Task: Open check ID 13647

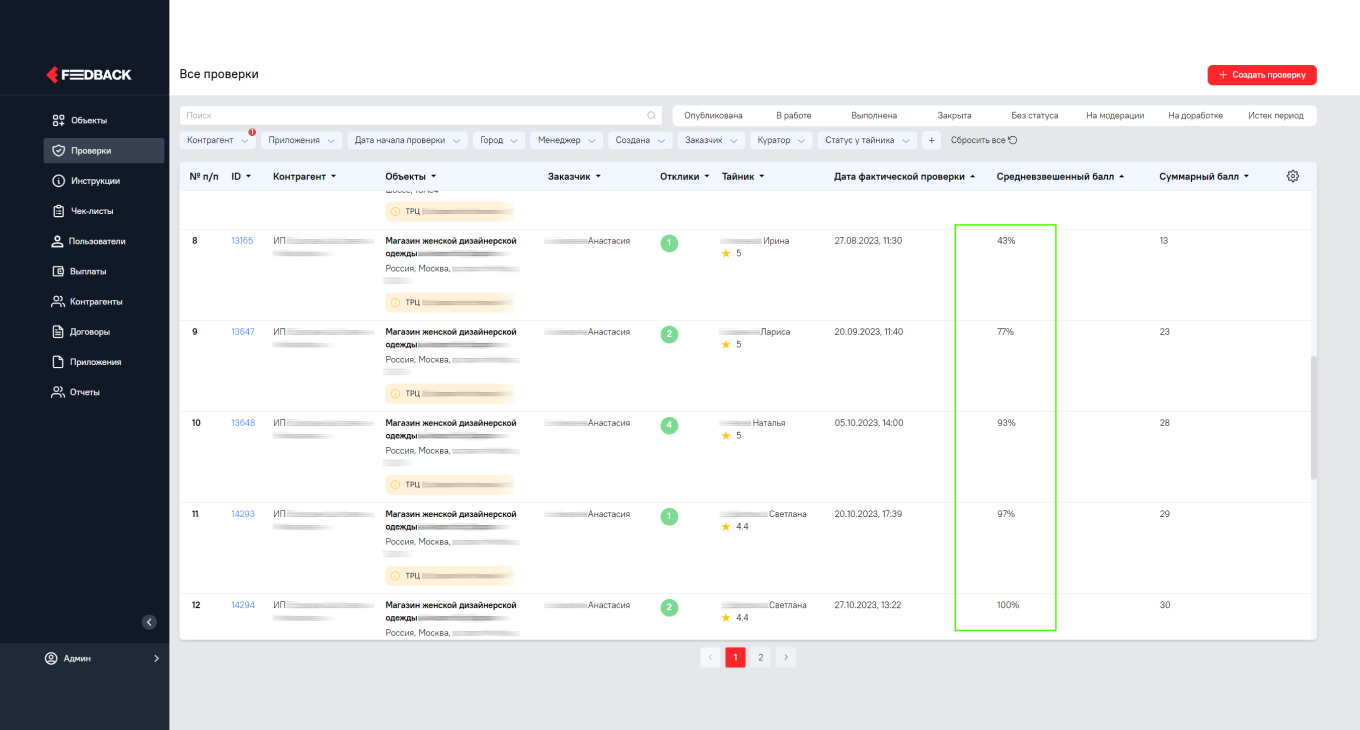Action: pyautogui.click(x=242, y=332)
